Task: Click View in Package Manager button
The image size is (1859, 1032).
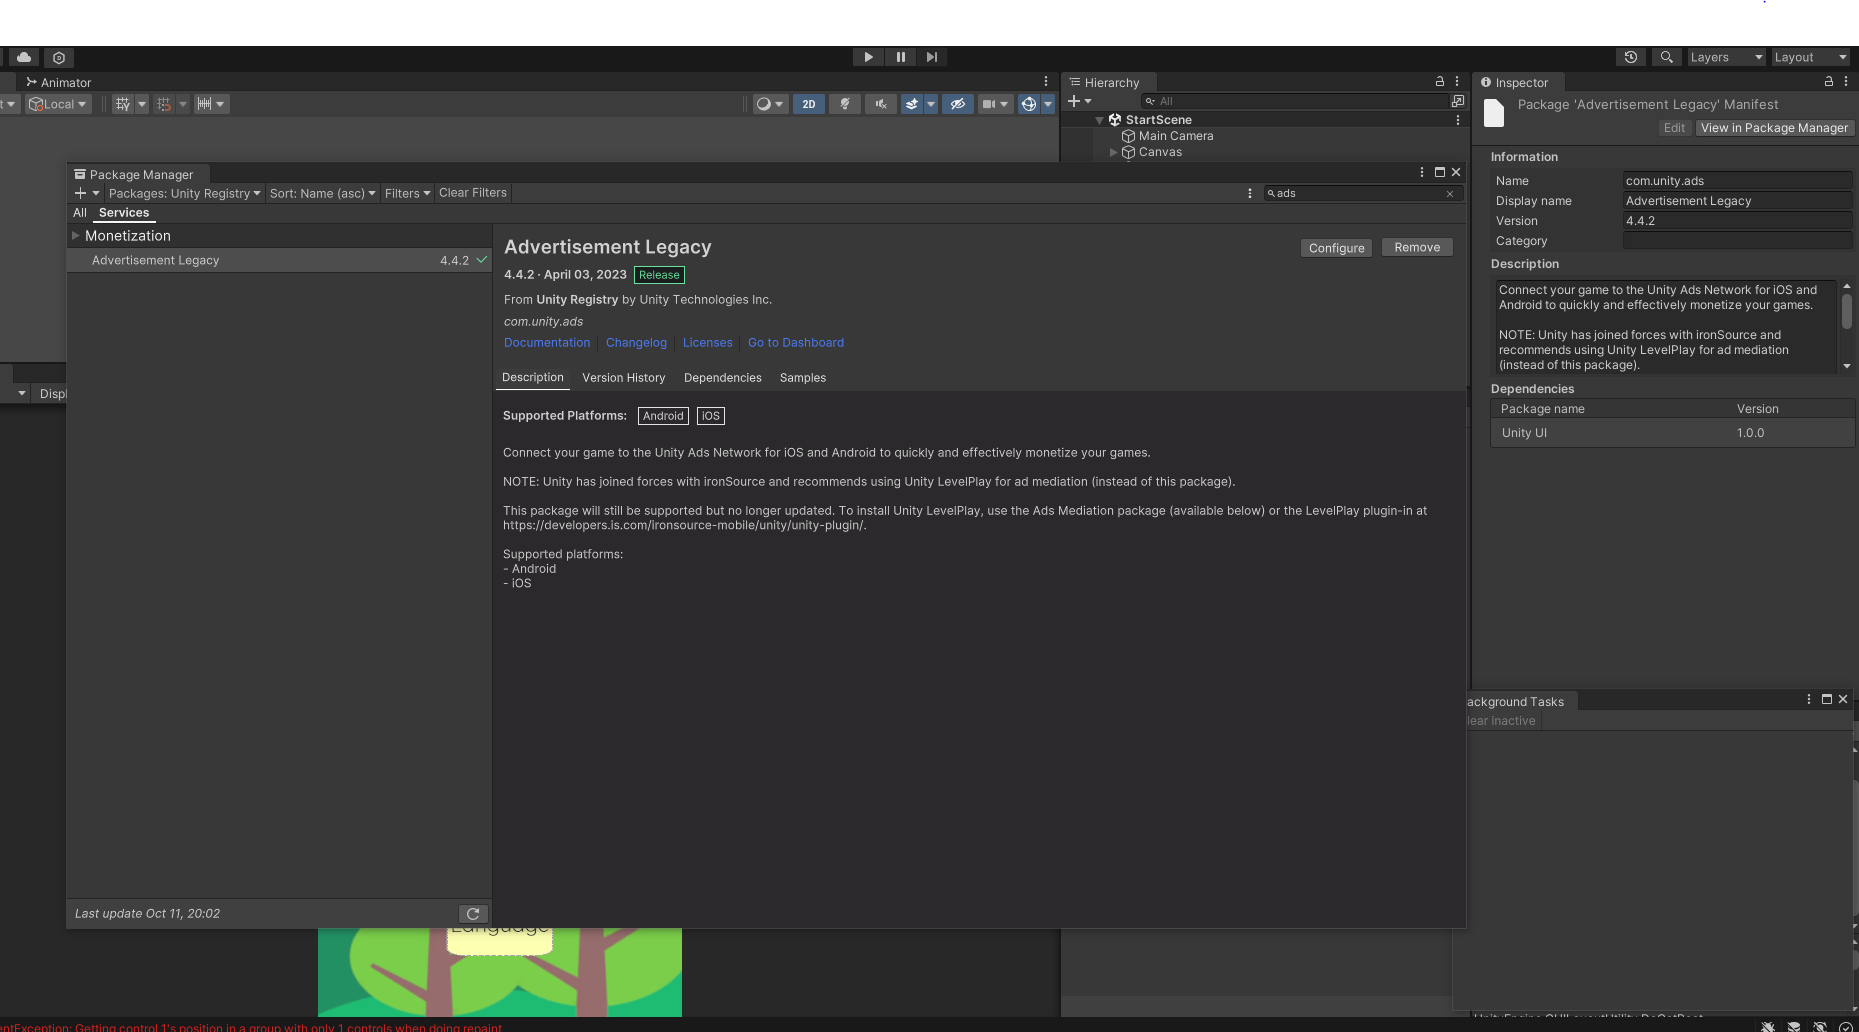Action: click(x=1775, y=128)
